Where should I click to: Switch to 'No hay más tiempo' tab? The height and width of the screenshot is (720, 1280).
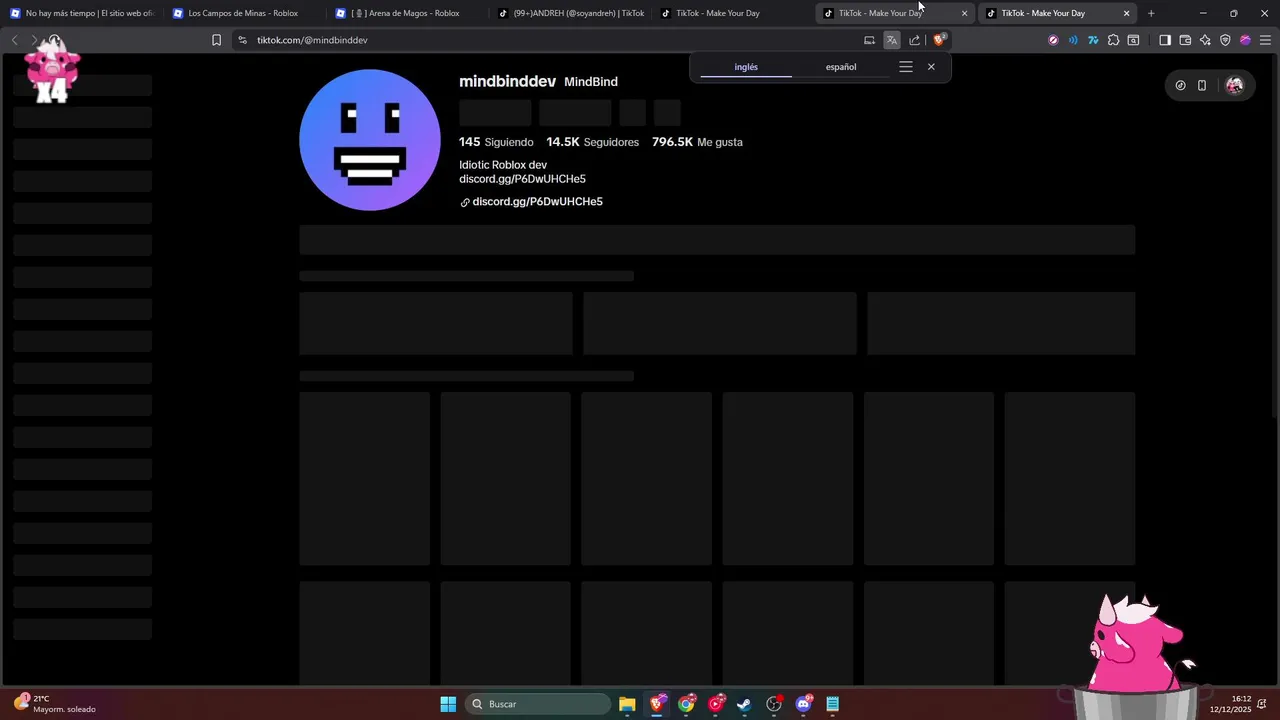[82, 13]
